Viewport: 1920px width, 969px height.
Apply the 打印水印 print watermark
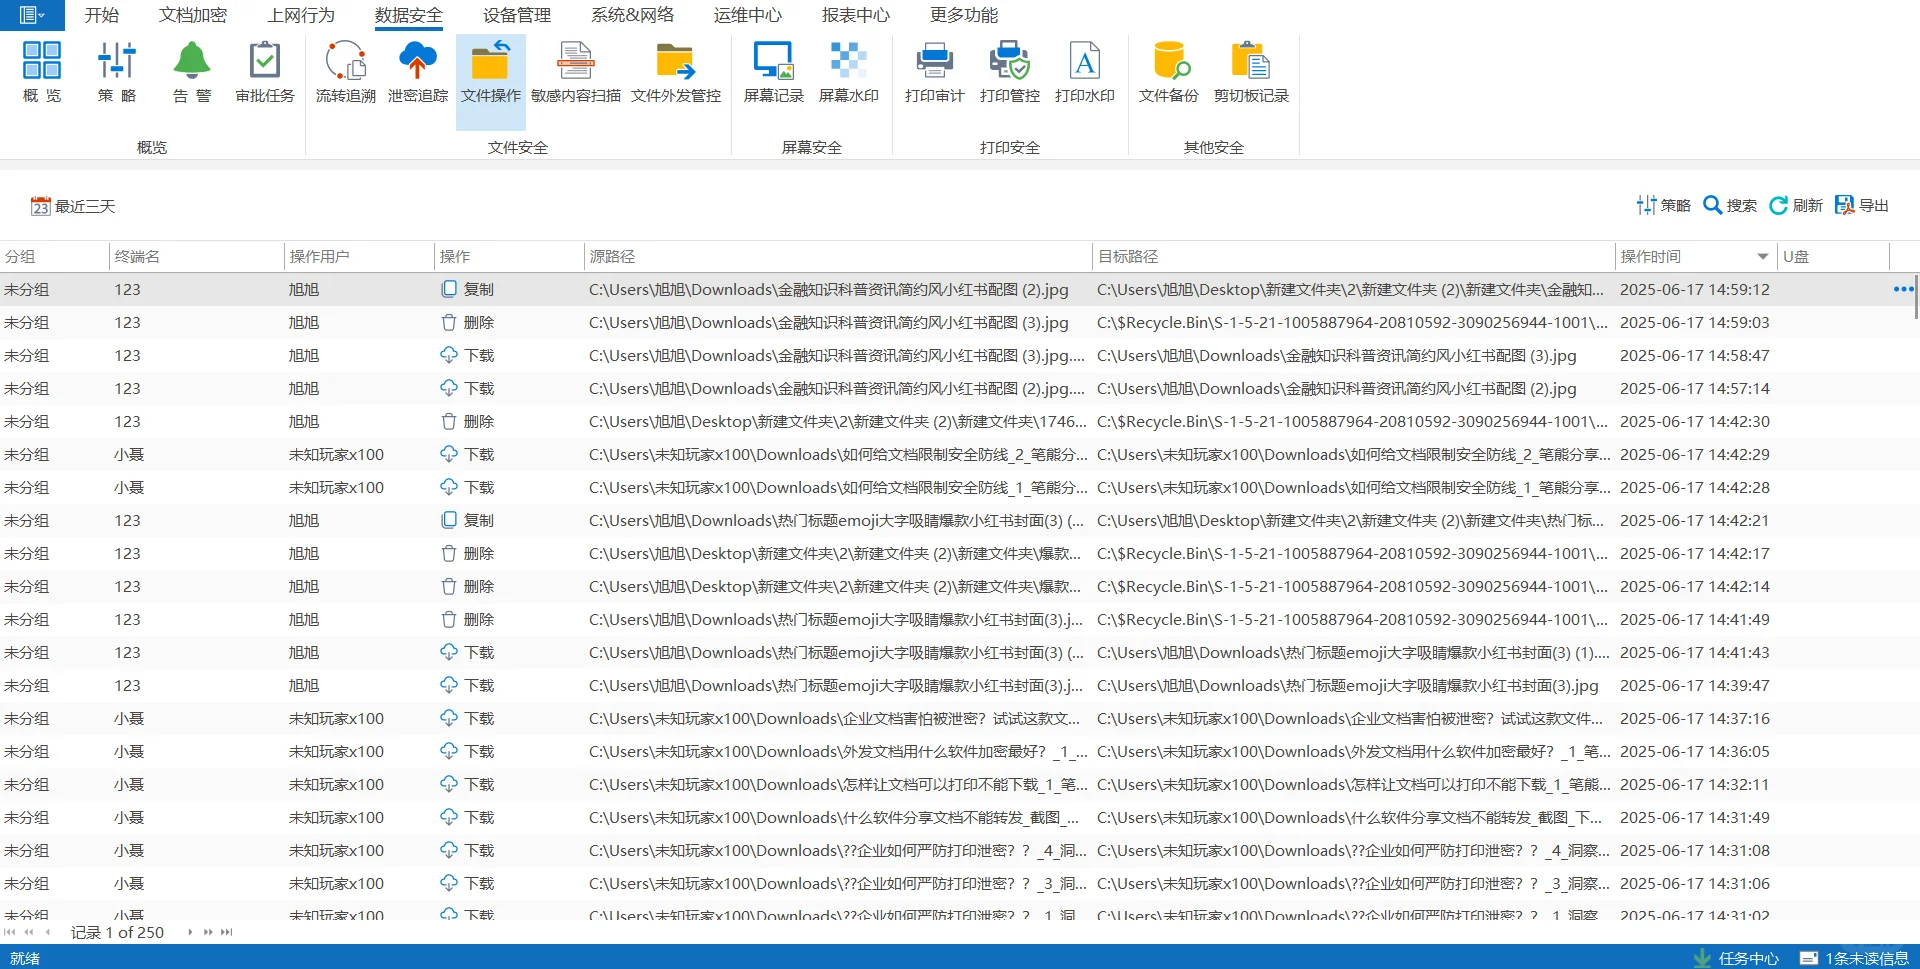click(1084, 70)
